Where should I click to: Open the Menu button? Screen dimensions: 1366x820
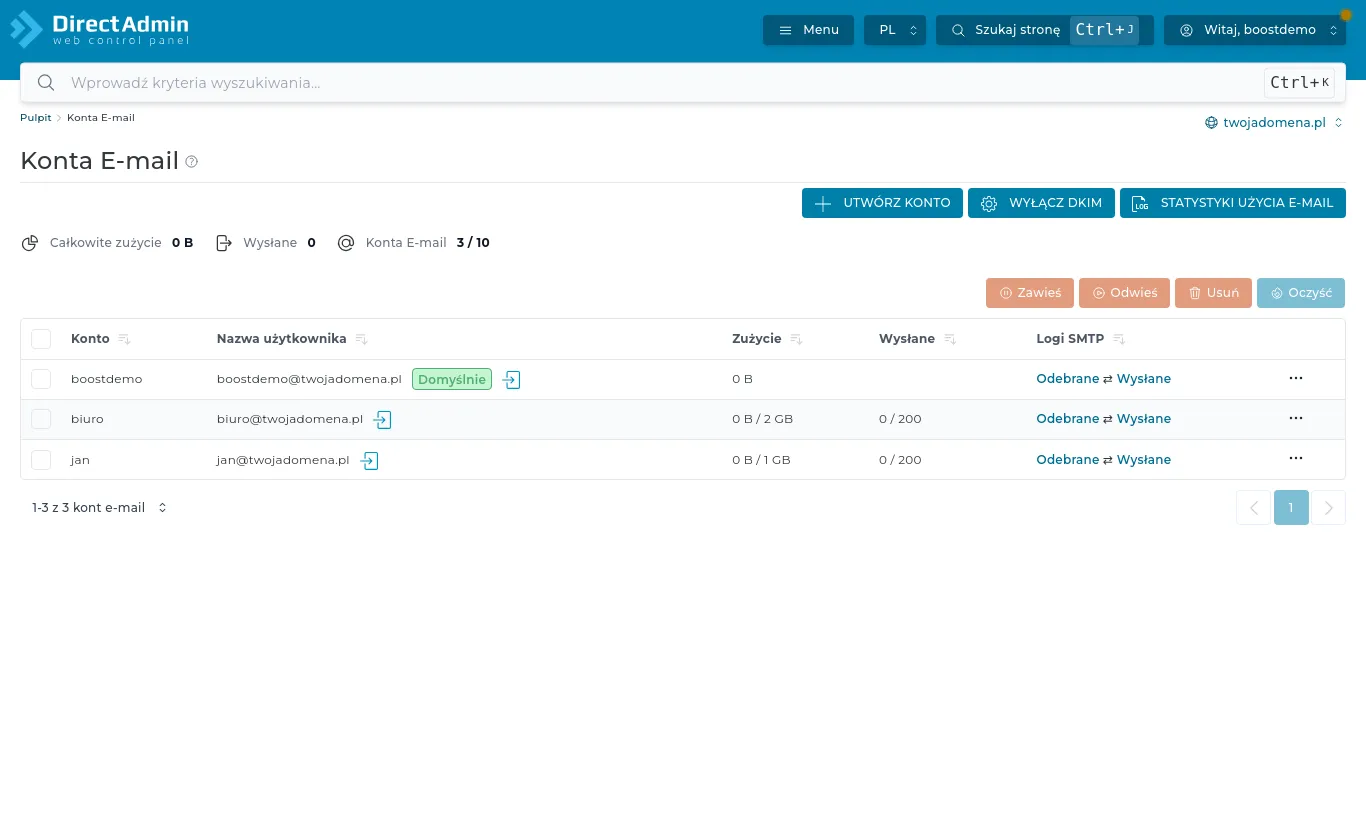808,30
